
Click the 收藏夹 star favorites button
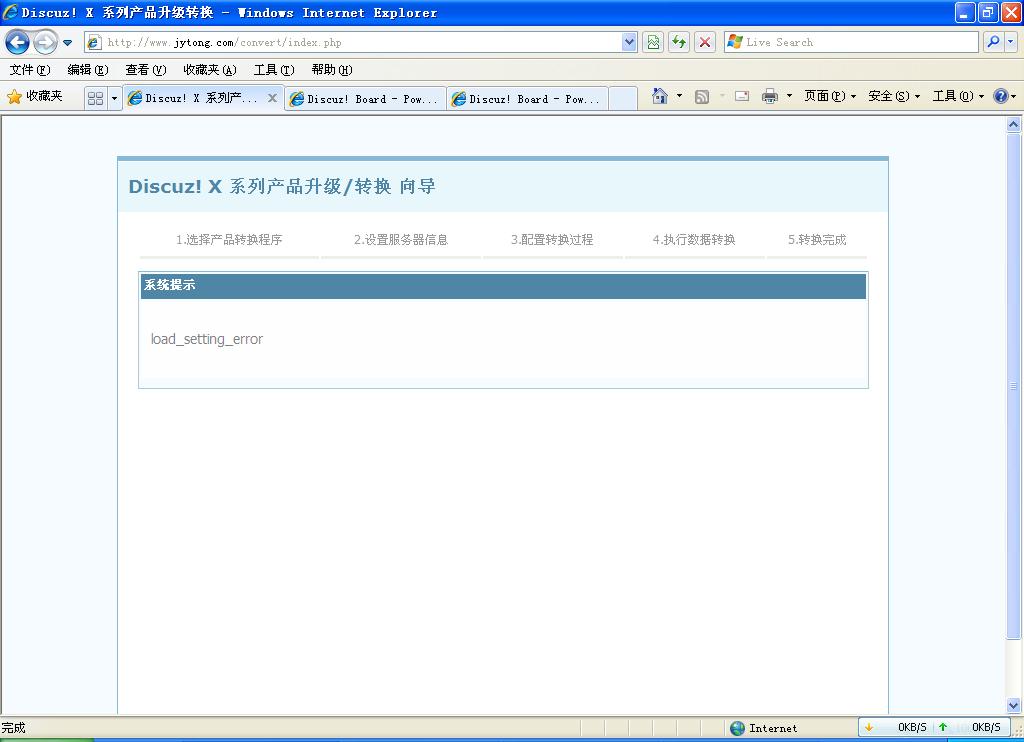click(35, 97)
